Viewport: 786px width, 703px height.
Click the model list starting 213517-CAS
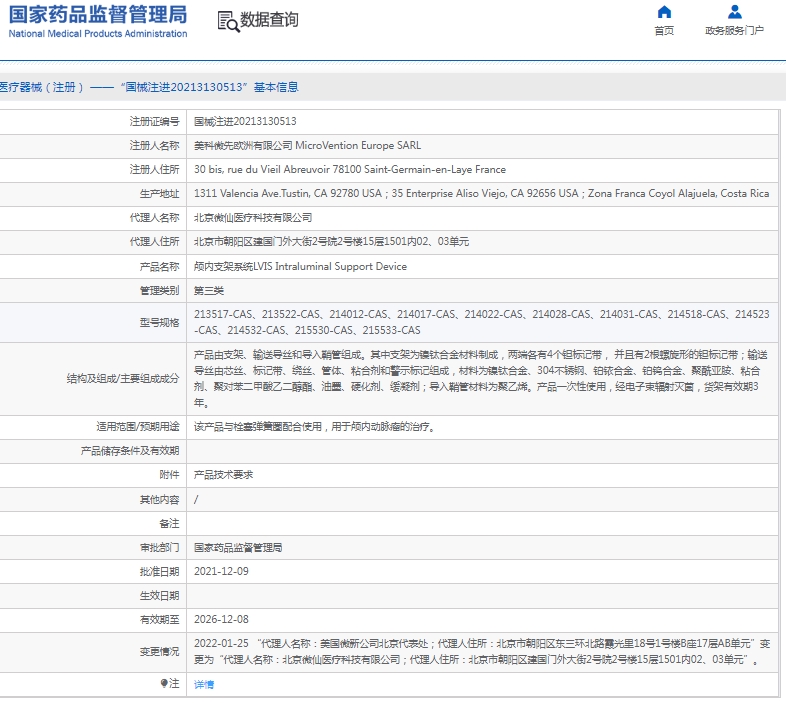[x=481, y=322]
